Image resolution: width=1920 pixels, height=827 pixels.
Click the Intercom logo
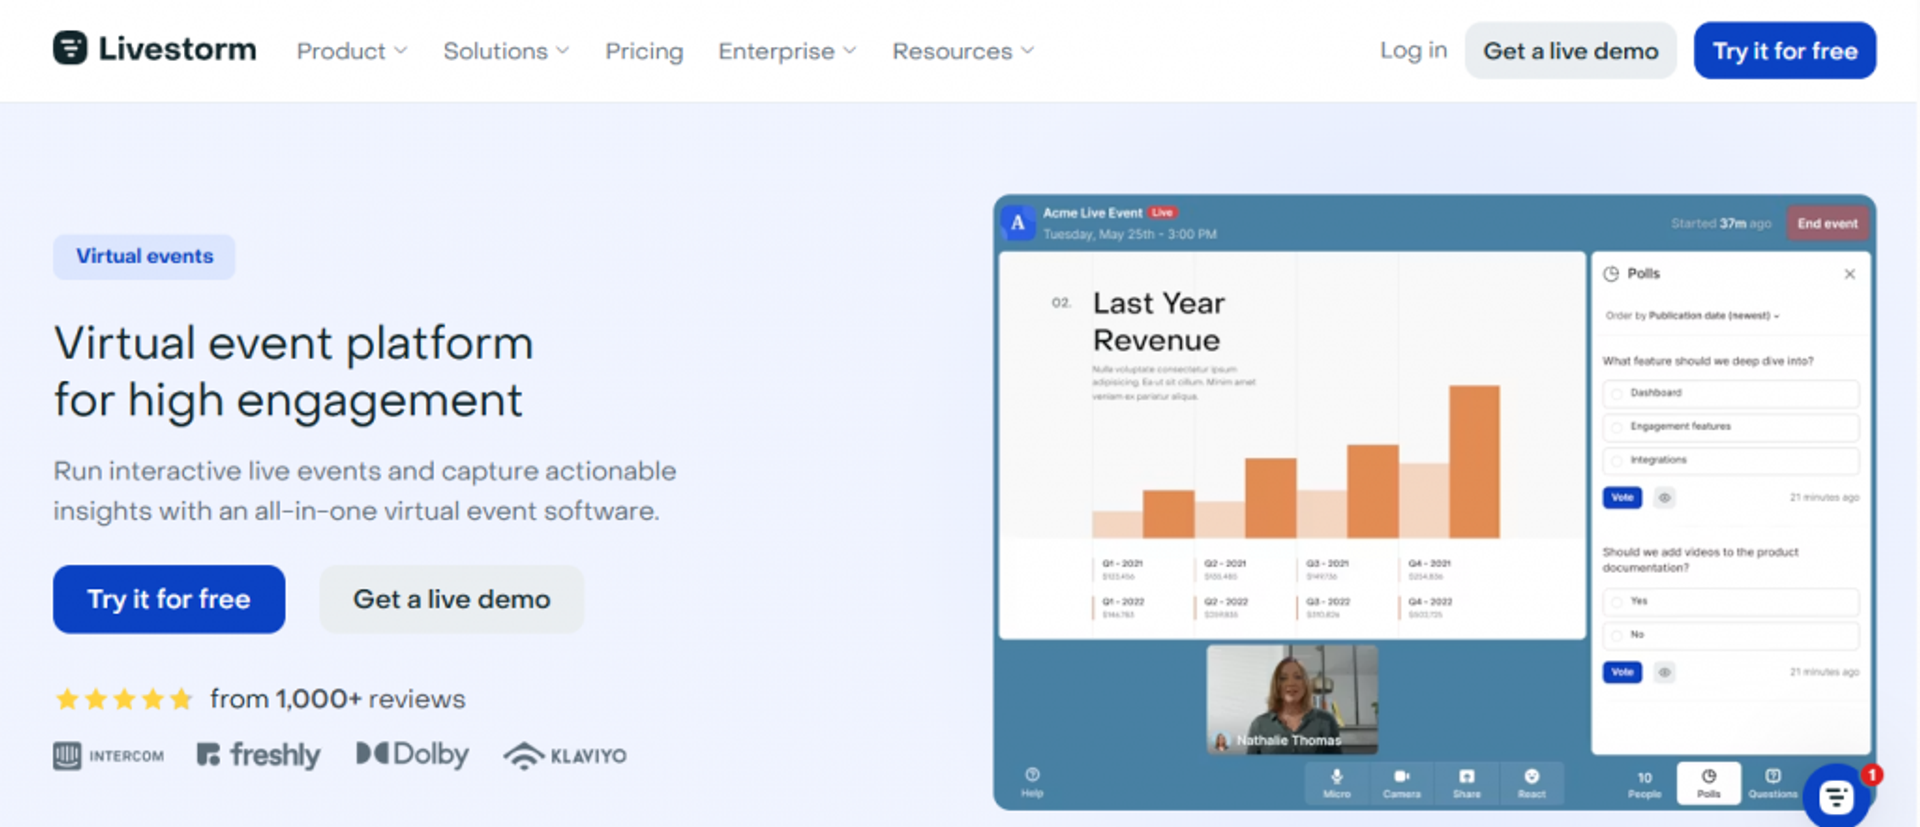(x=108, y=756)
